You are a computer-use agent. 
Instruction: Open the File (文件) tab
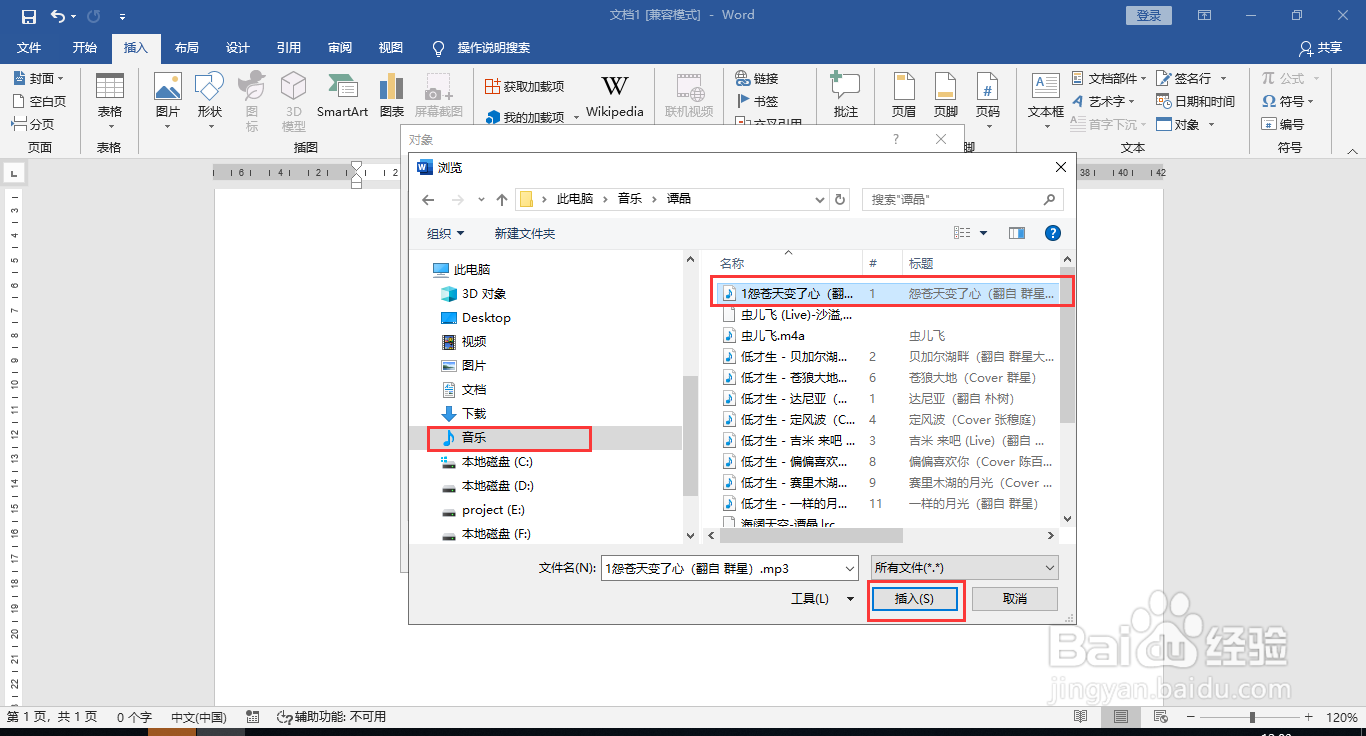coord(29,47)
